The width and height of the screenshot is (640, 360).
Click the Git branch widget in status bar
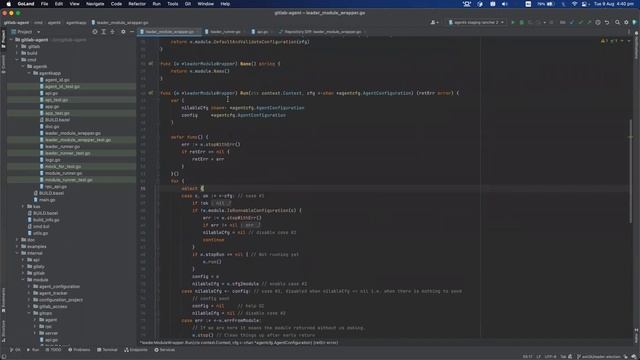(600, 357)
